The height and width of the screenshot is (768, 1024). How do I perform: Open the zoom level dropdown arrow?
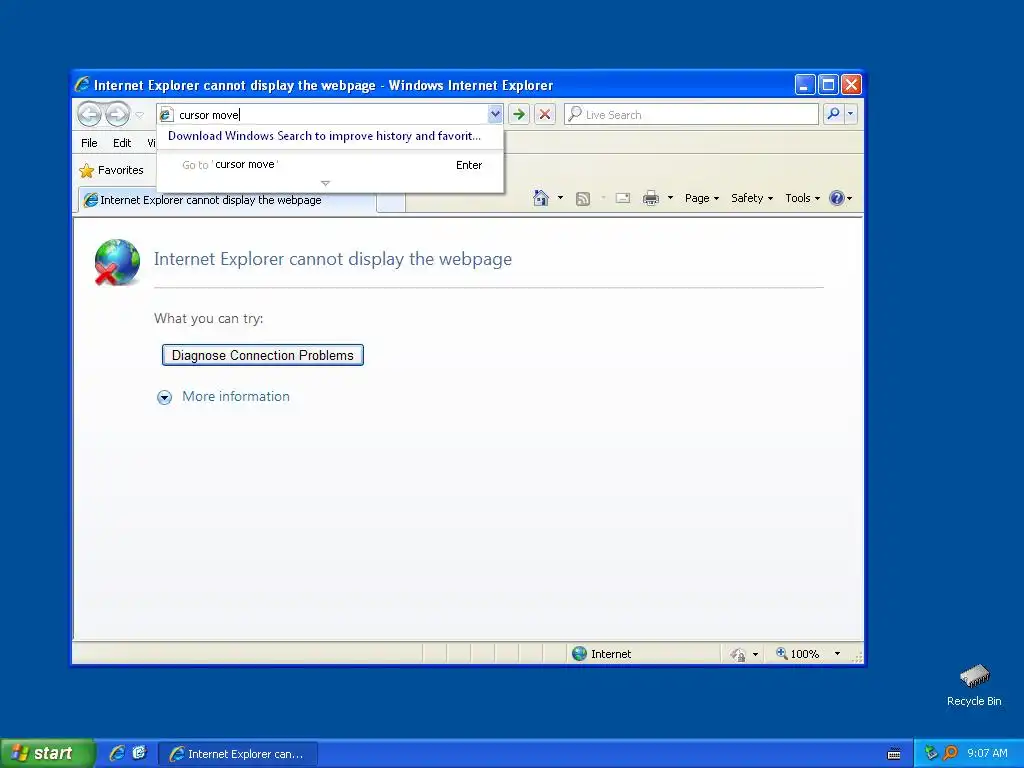click(x=837, y=654)
